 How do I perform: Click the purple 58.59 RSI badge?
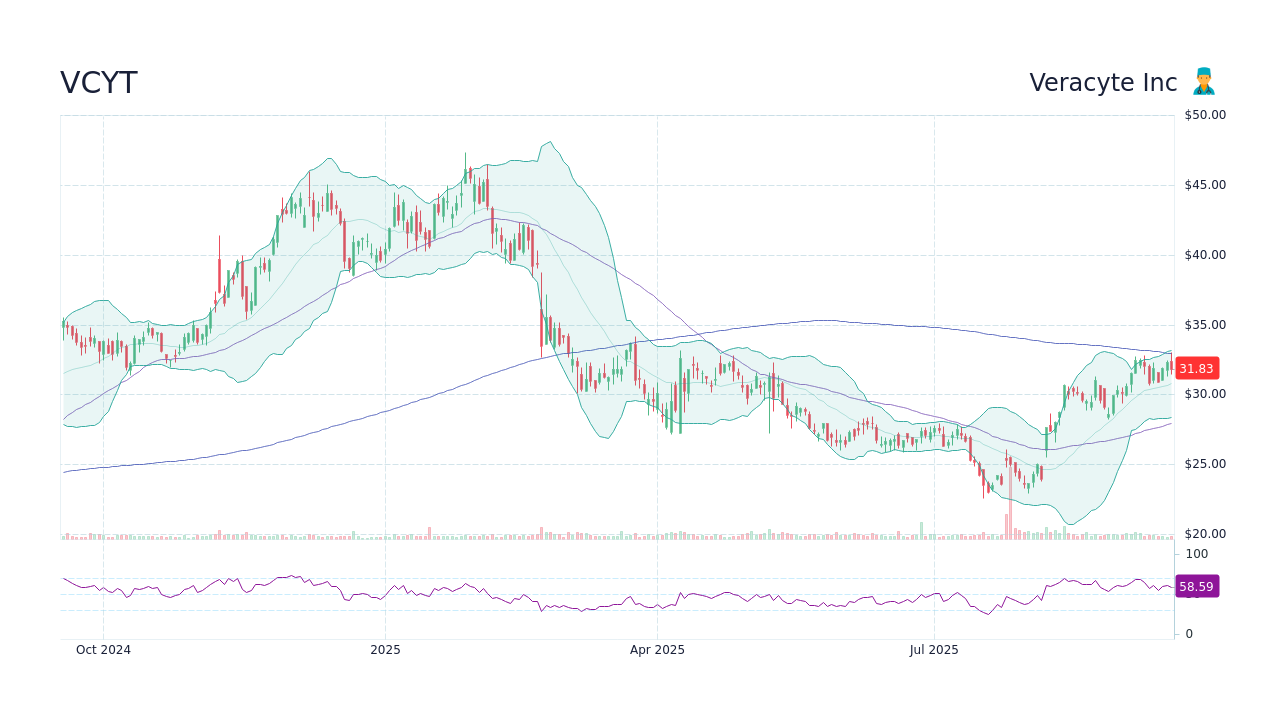pos(1197,586)
